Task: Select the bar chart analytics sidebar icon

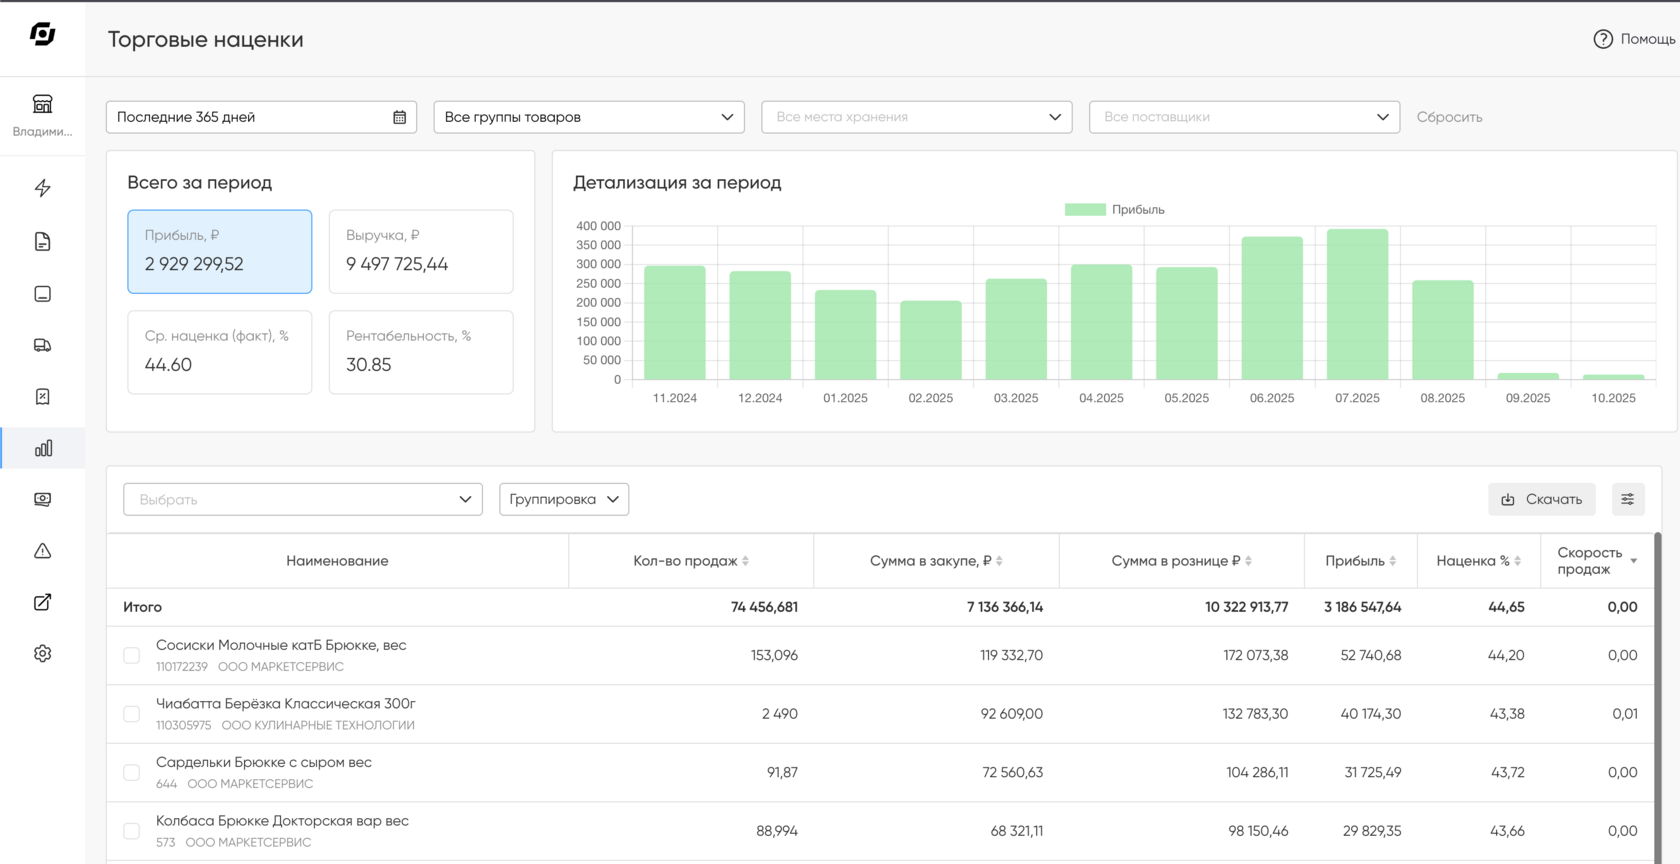Action: coord(42,449)
